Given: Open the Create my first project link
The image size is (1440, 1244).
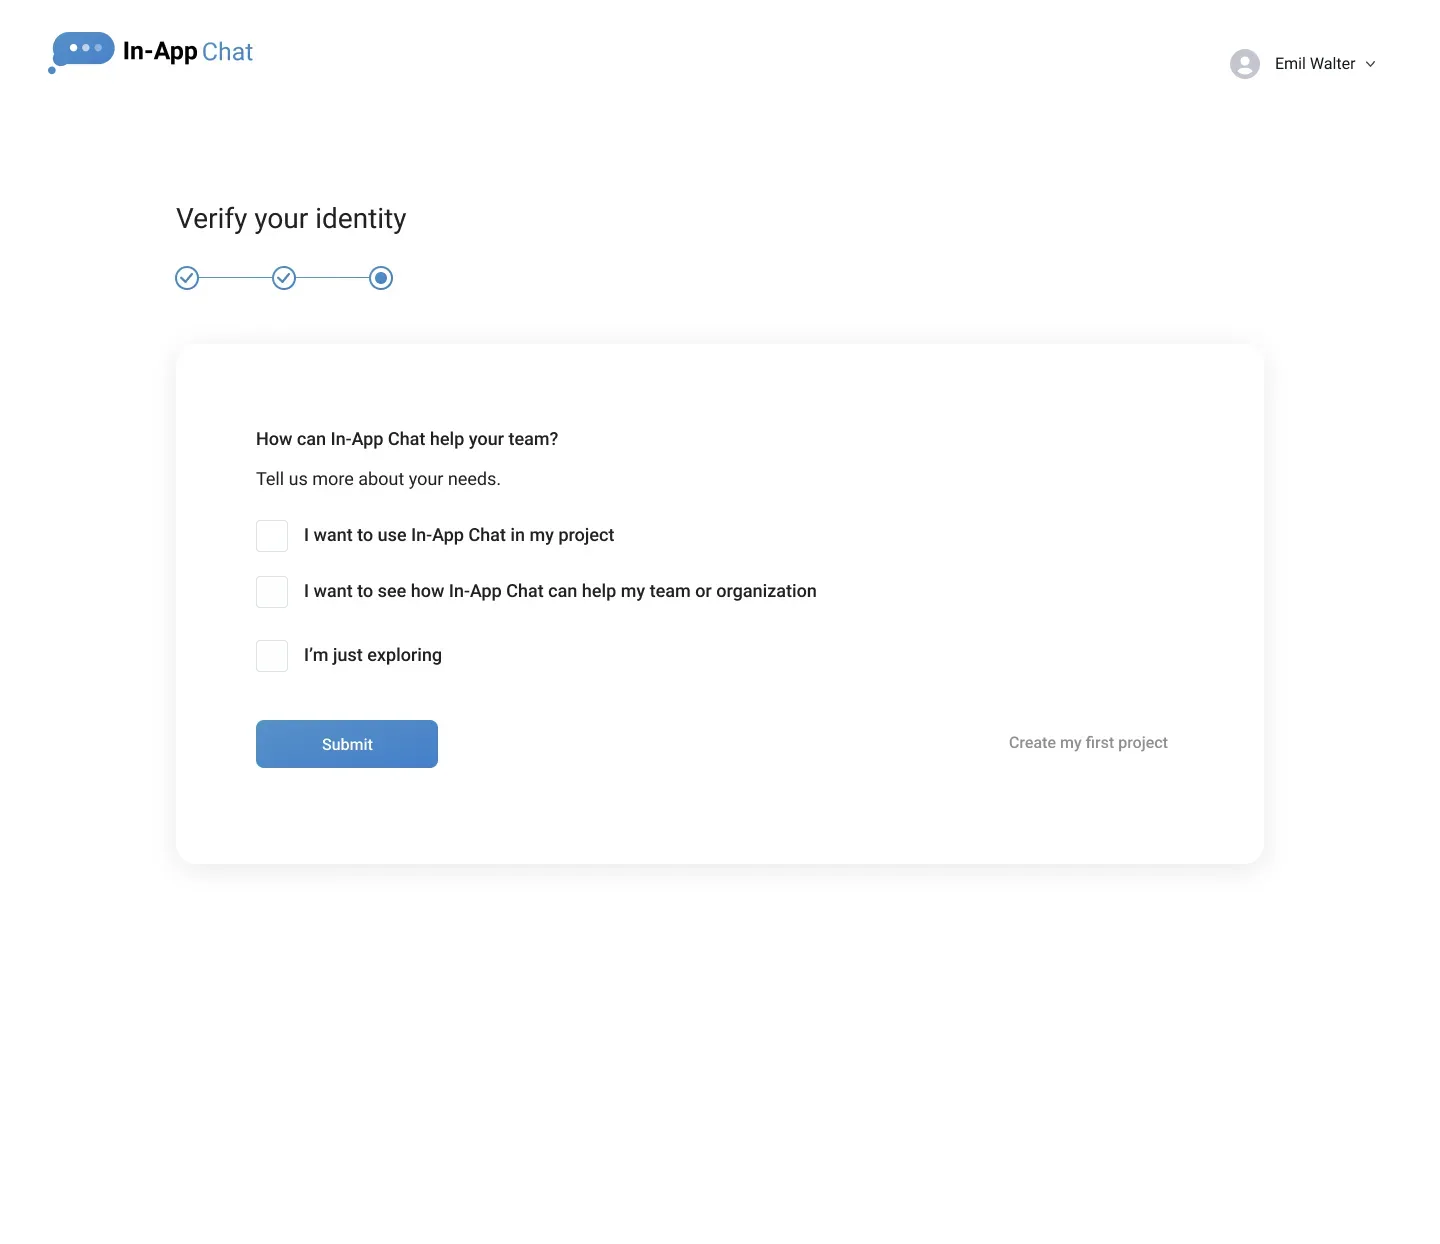Looking at the screenshot, I should pos(1088,743).
